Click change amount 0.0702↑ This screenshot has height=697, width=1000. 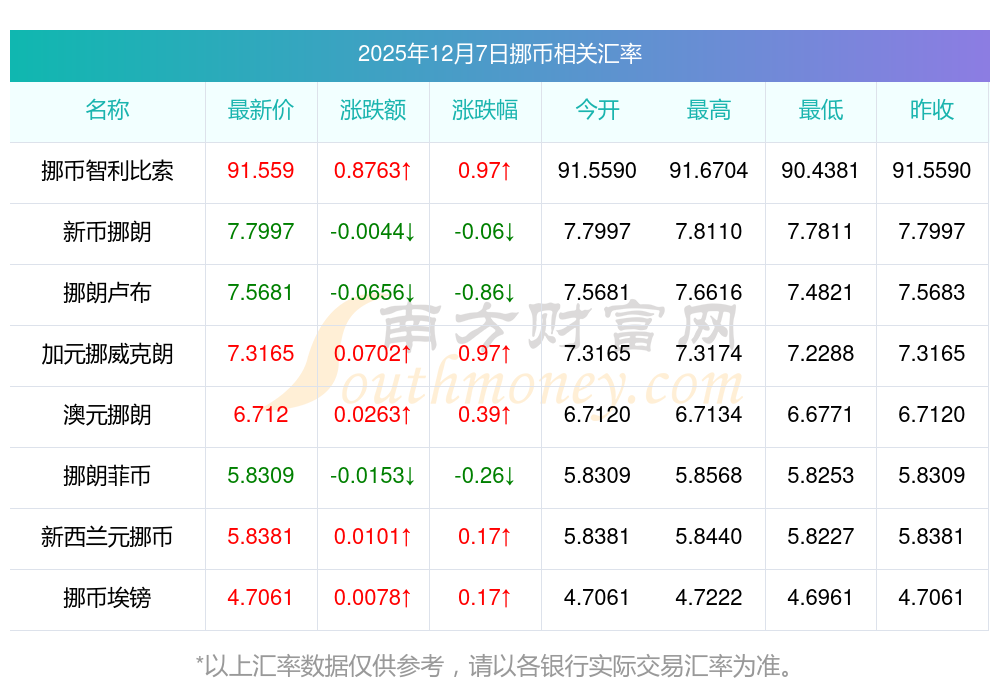[x=373, y=353]
